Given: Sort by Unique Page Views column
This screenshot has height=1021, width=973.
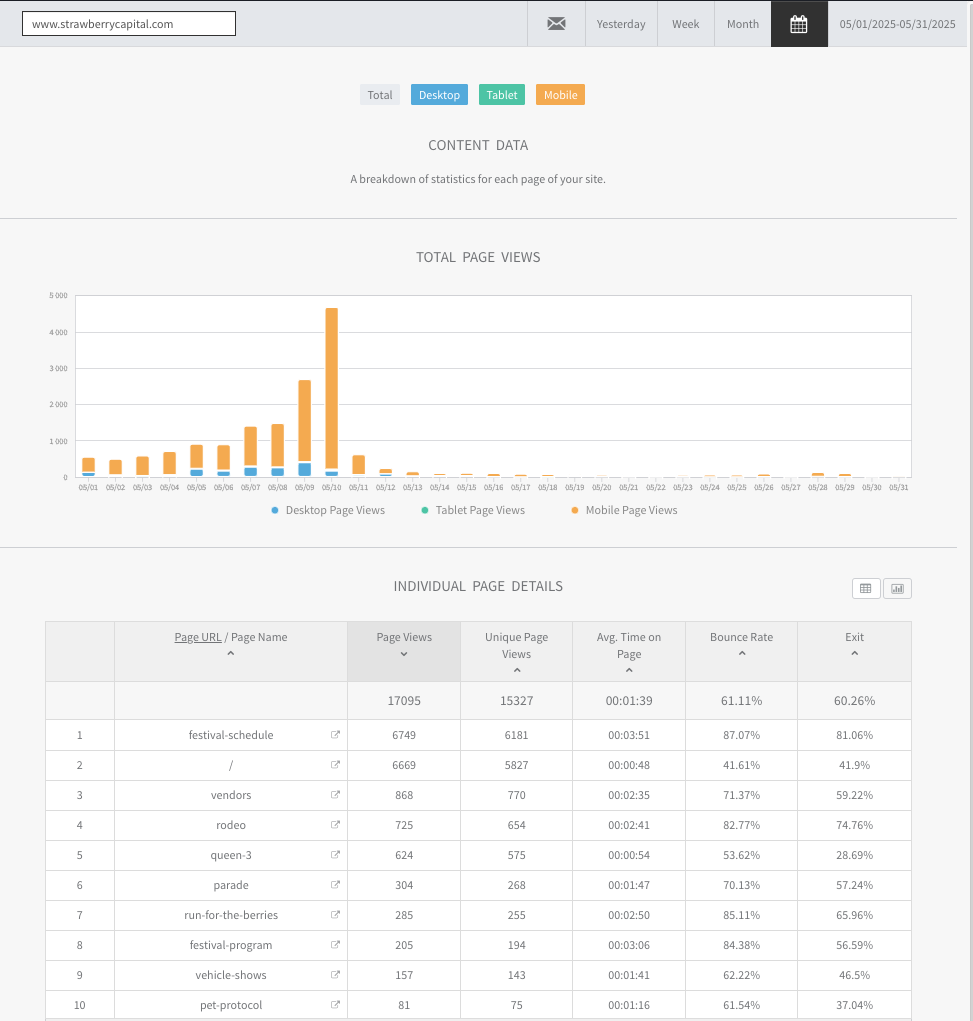Looking at the screenshot, I should (x=516, y=652).
